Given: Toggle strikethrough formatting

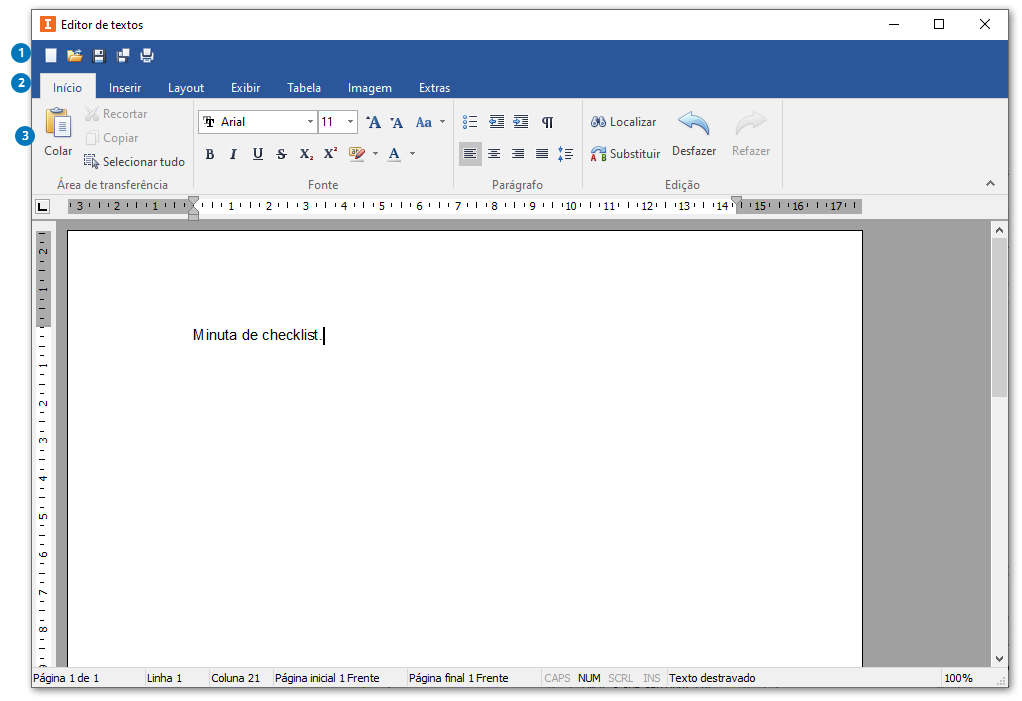Looking at the screenshot, I should (282, 154).
